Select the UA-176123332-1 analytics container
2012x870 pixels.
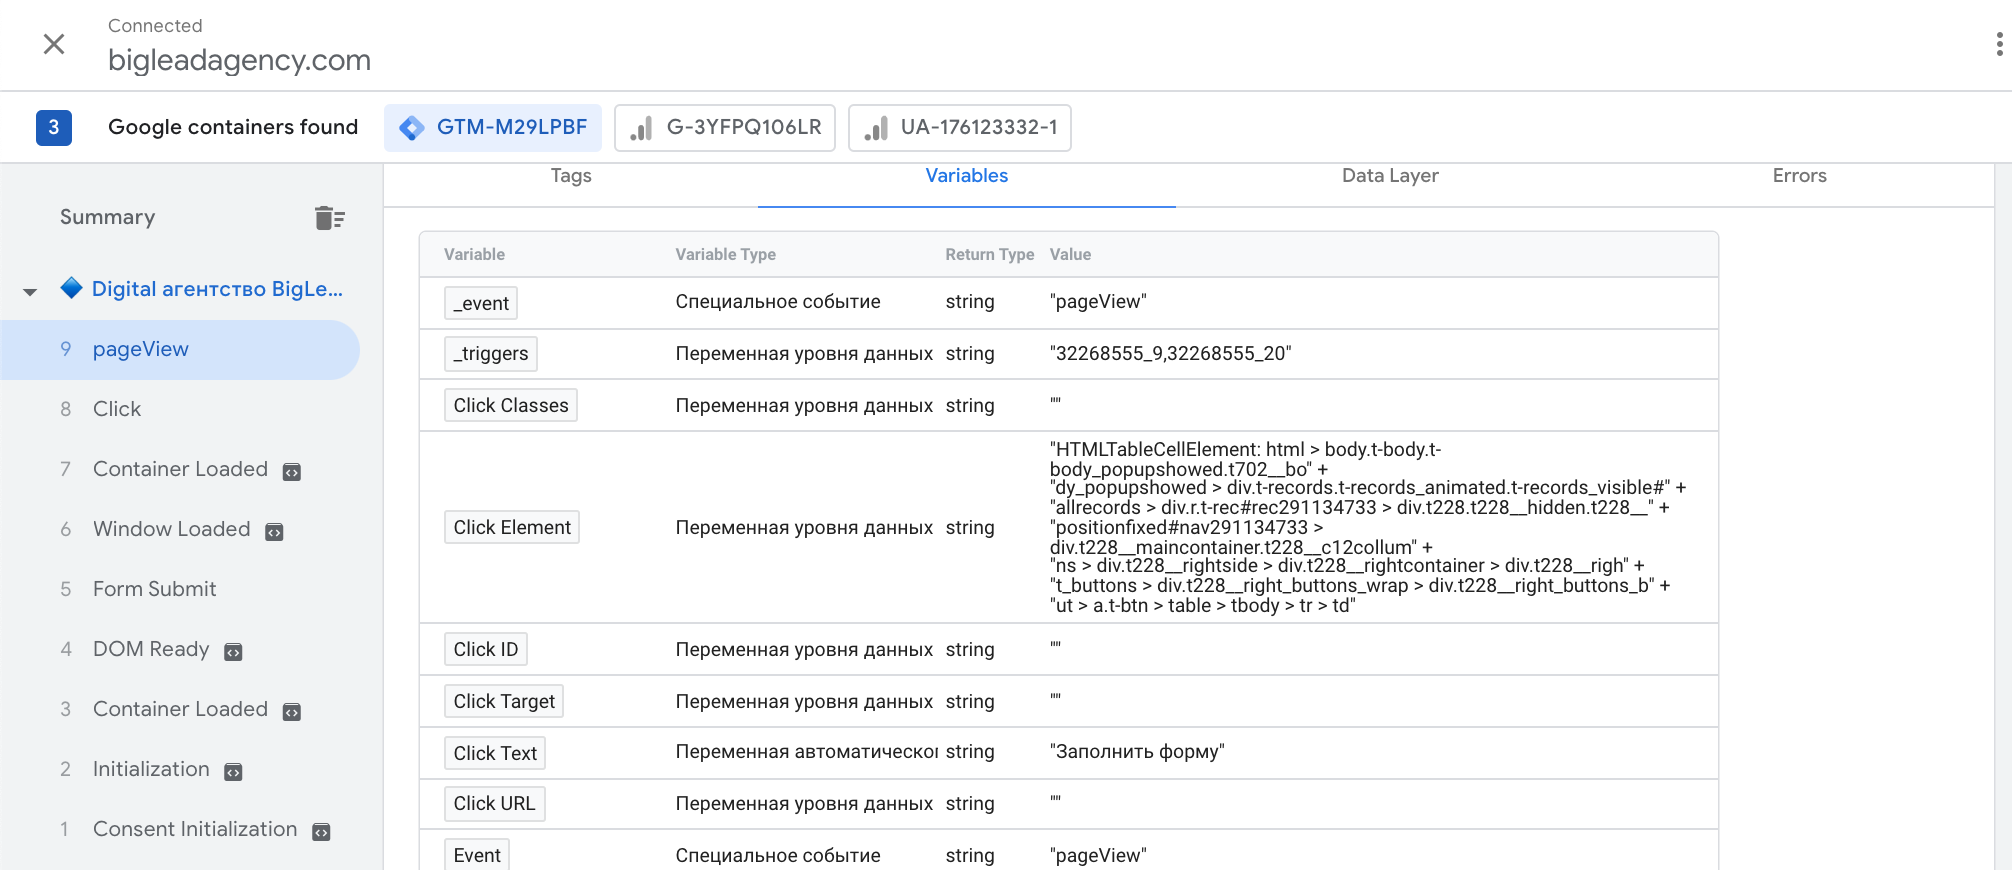[x=960, y=128]
